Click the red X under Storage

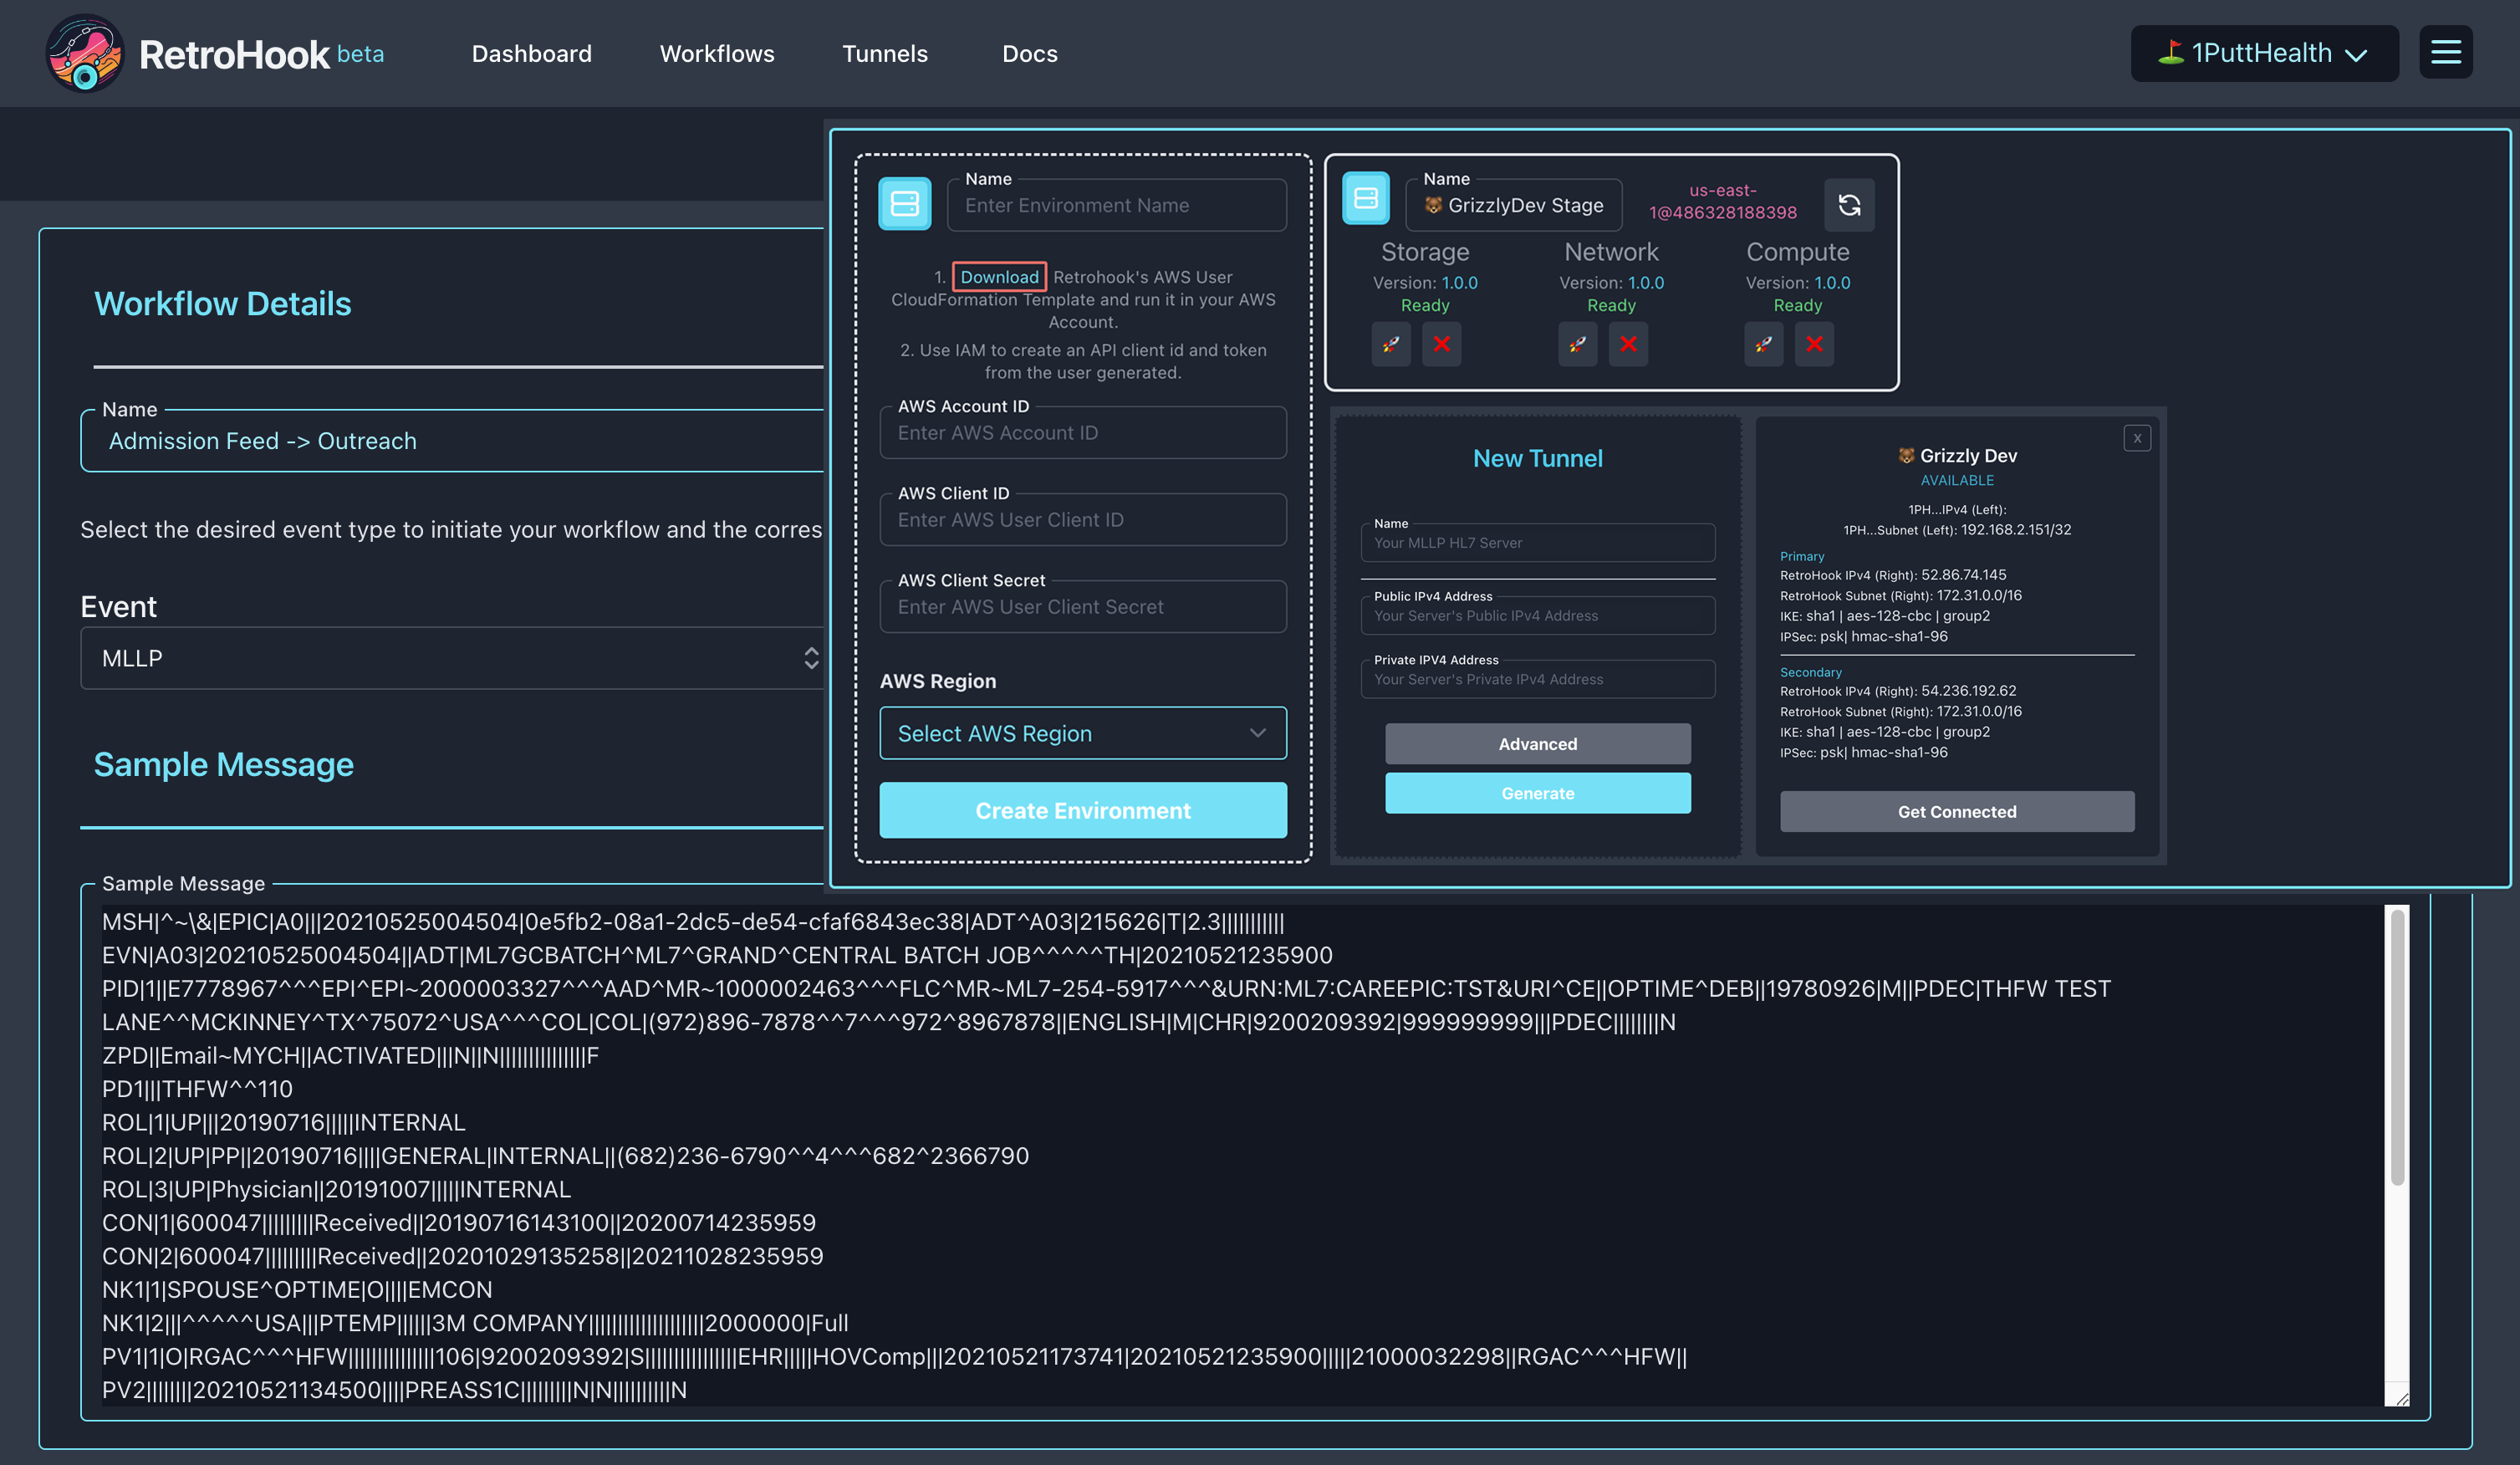click(1441, 344)
